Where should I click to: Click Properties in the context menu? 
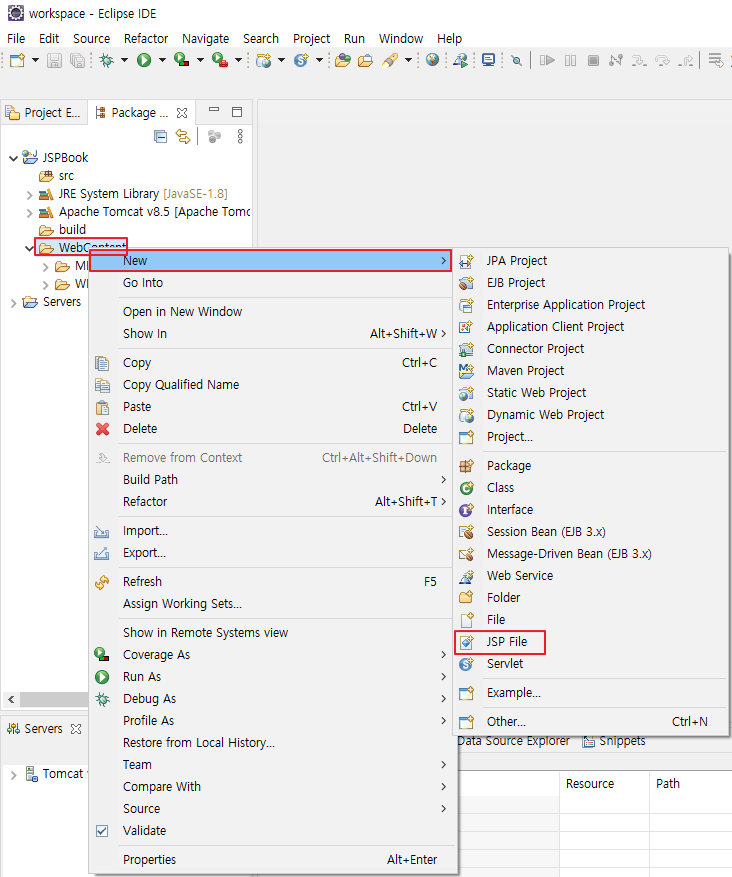pos(272,860)
